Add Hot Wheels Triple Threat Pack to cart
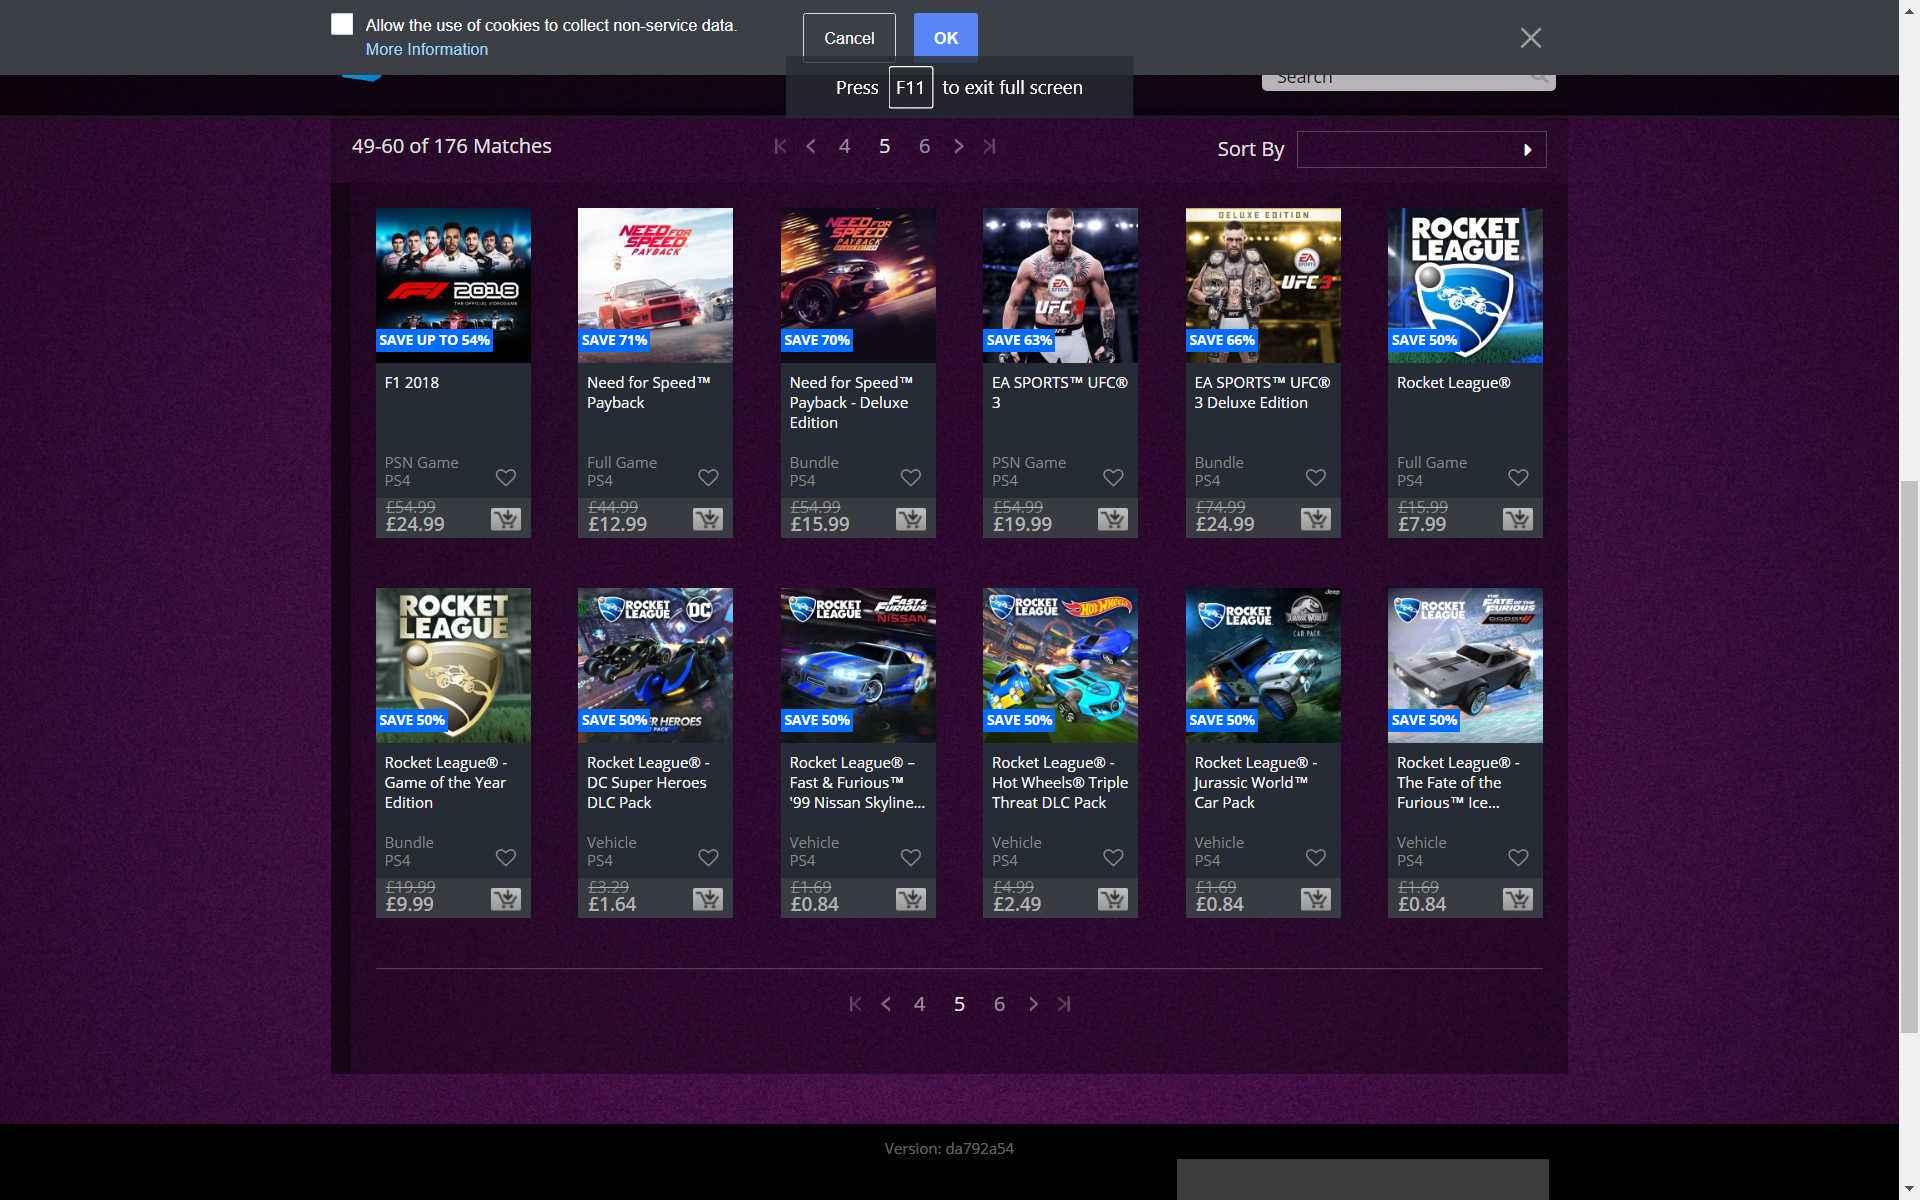The image size is (1920, 1200). coord(1112,899)
